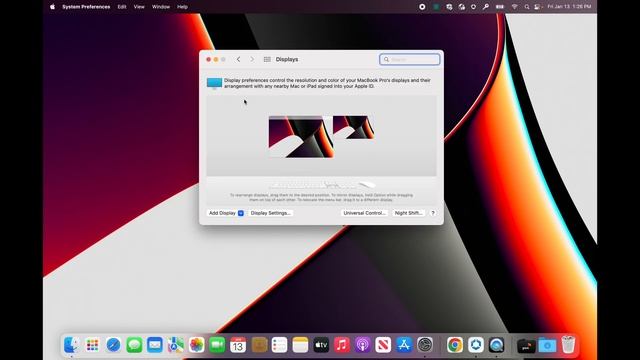Screen dimensions: 640x360
Task: Focus the preferences Search field
Action: (410, 60)
